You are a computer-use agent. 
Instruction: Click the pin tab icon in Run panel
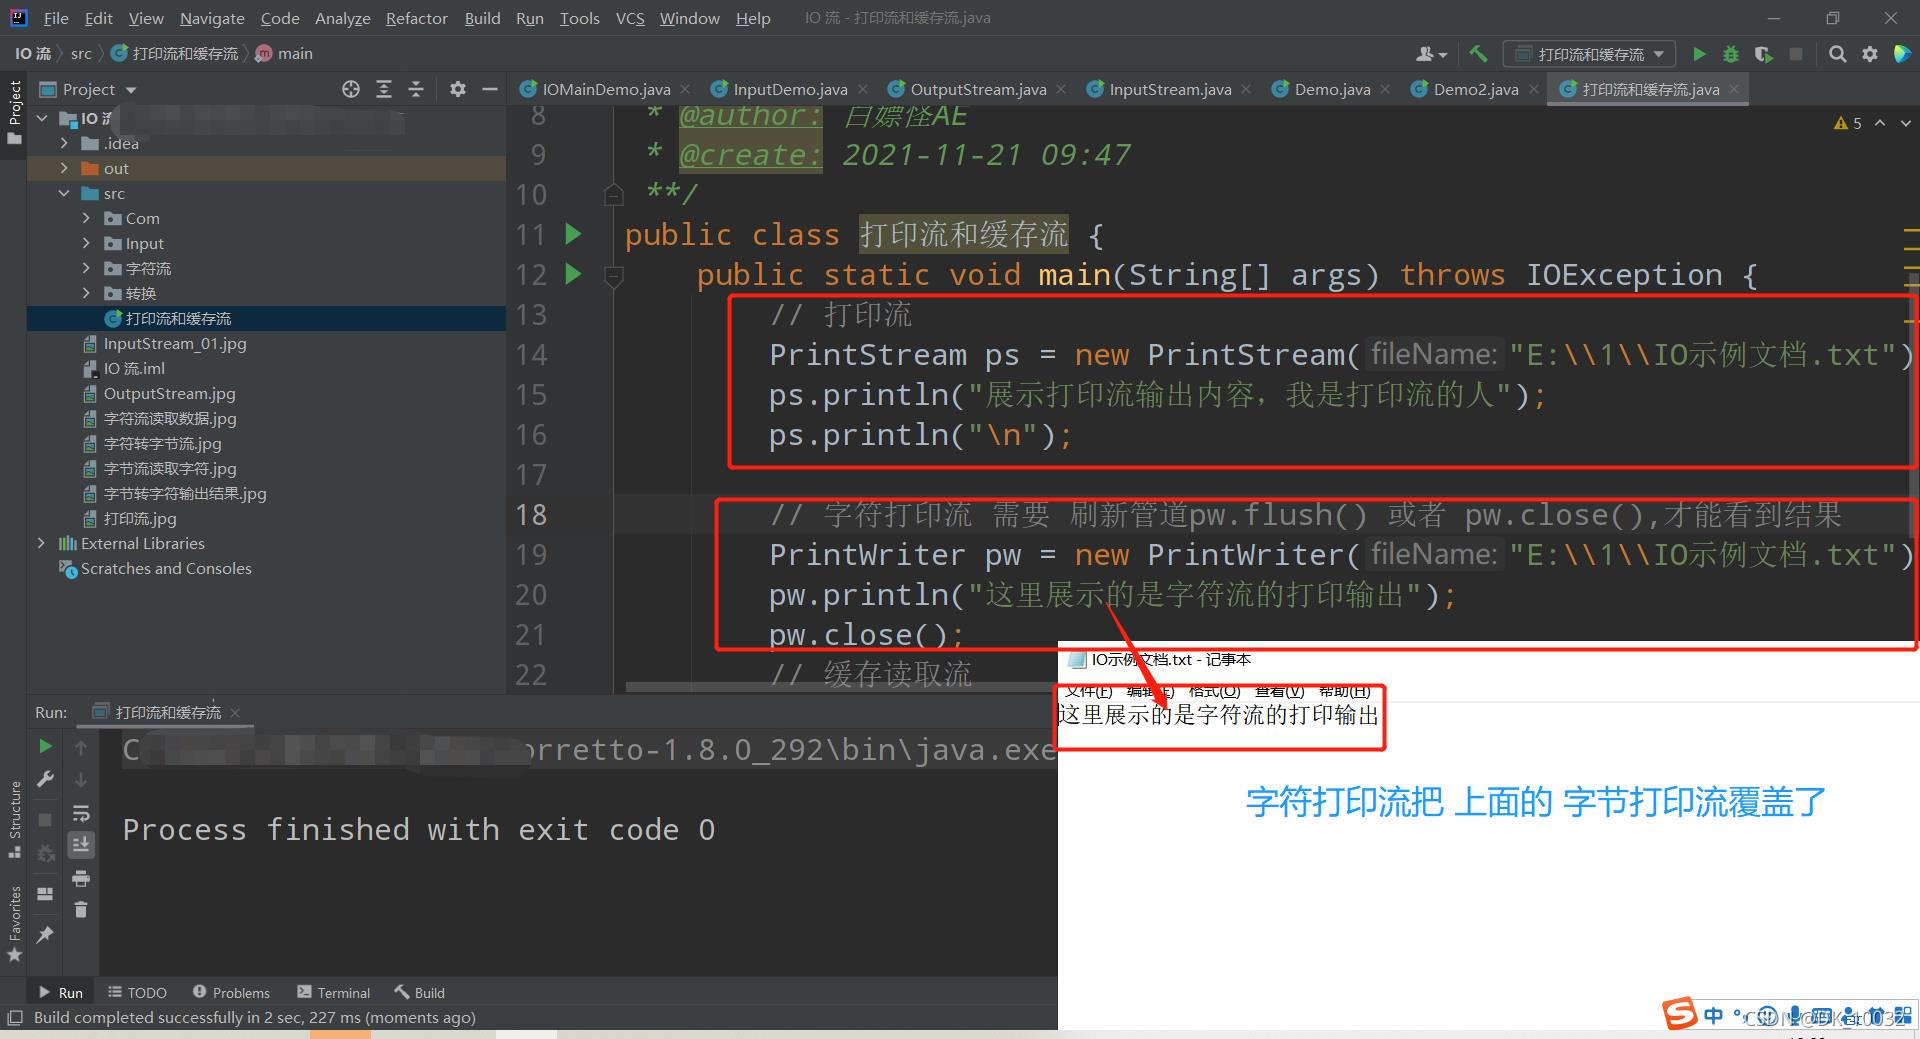coord(45,935)
